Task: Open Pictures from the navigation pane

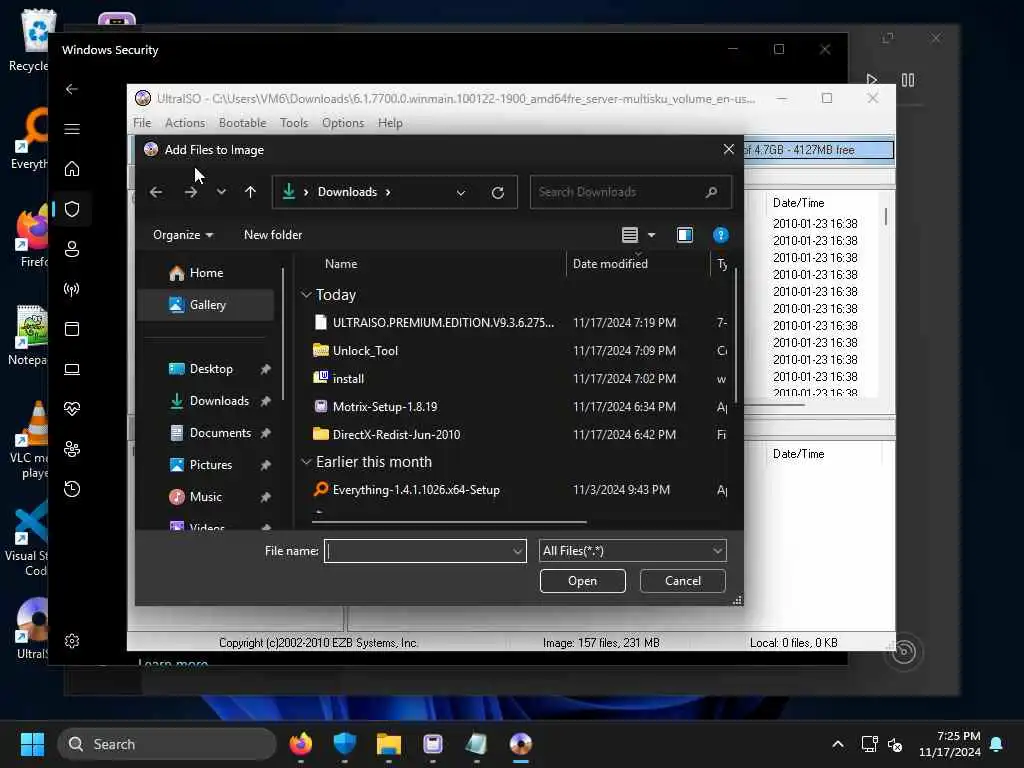Action: pyautogui.click(x=209, y=465)
